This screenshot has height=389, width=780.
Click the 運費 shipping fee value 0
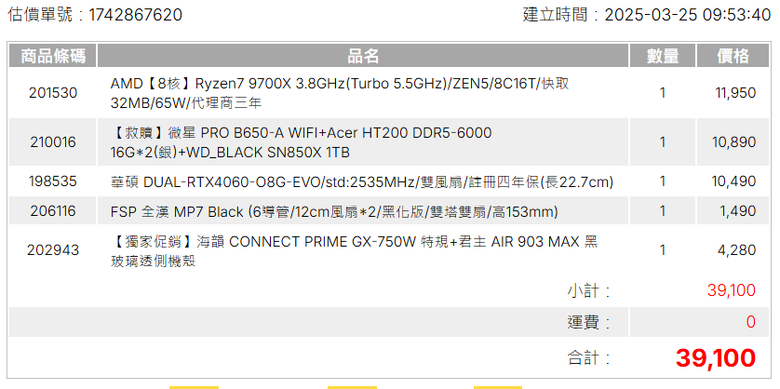click(751, 322)
